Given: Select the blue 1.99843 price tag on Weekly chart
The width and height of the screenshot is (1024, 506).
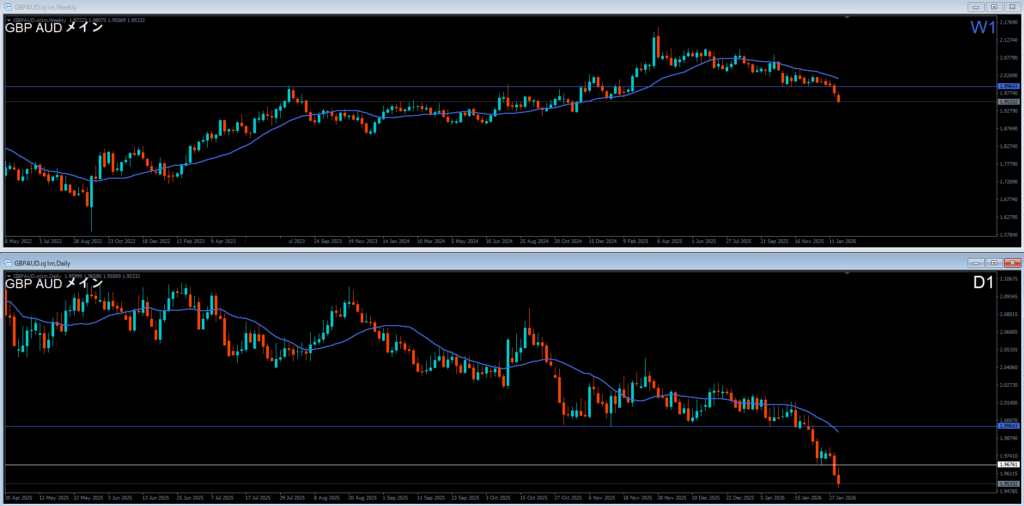Looking at the screenshot, I should pyautogui.click(x=1008, y=87).
